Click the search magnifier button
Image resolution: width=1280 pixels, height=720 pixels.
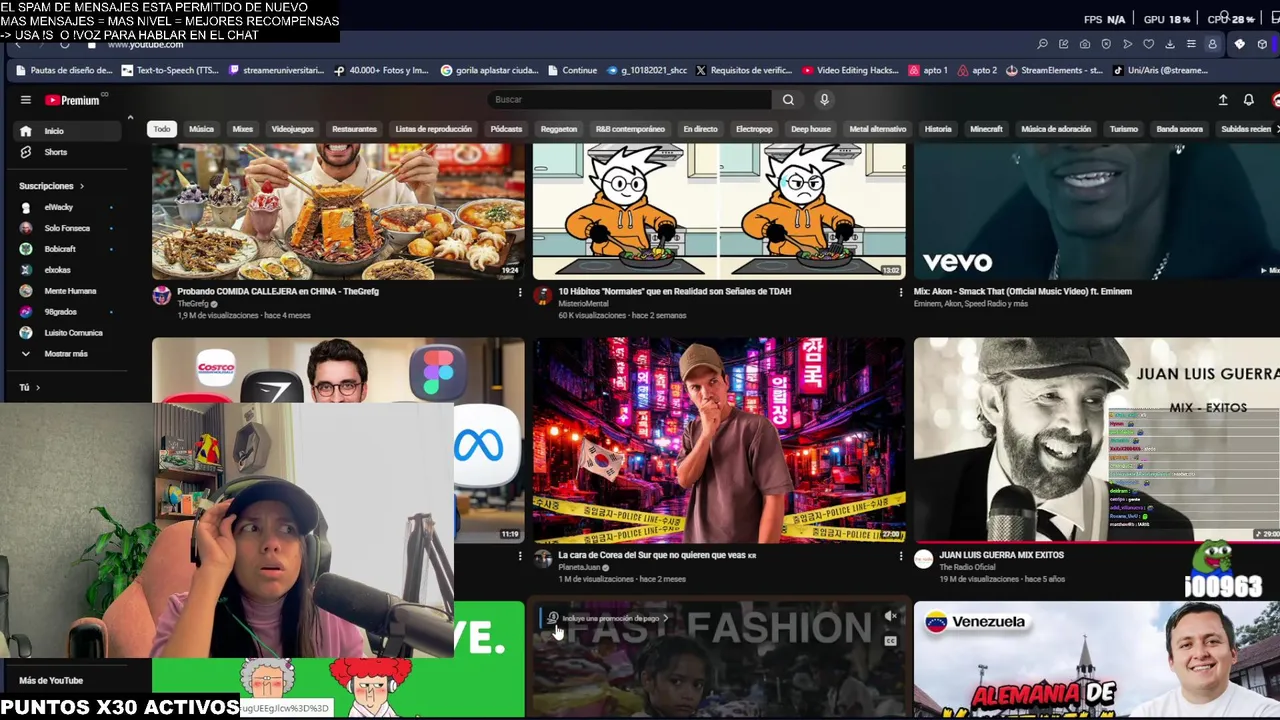[x=788, y=99]
